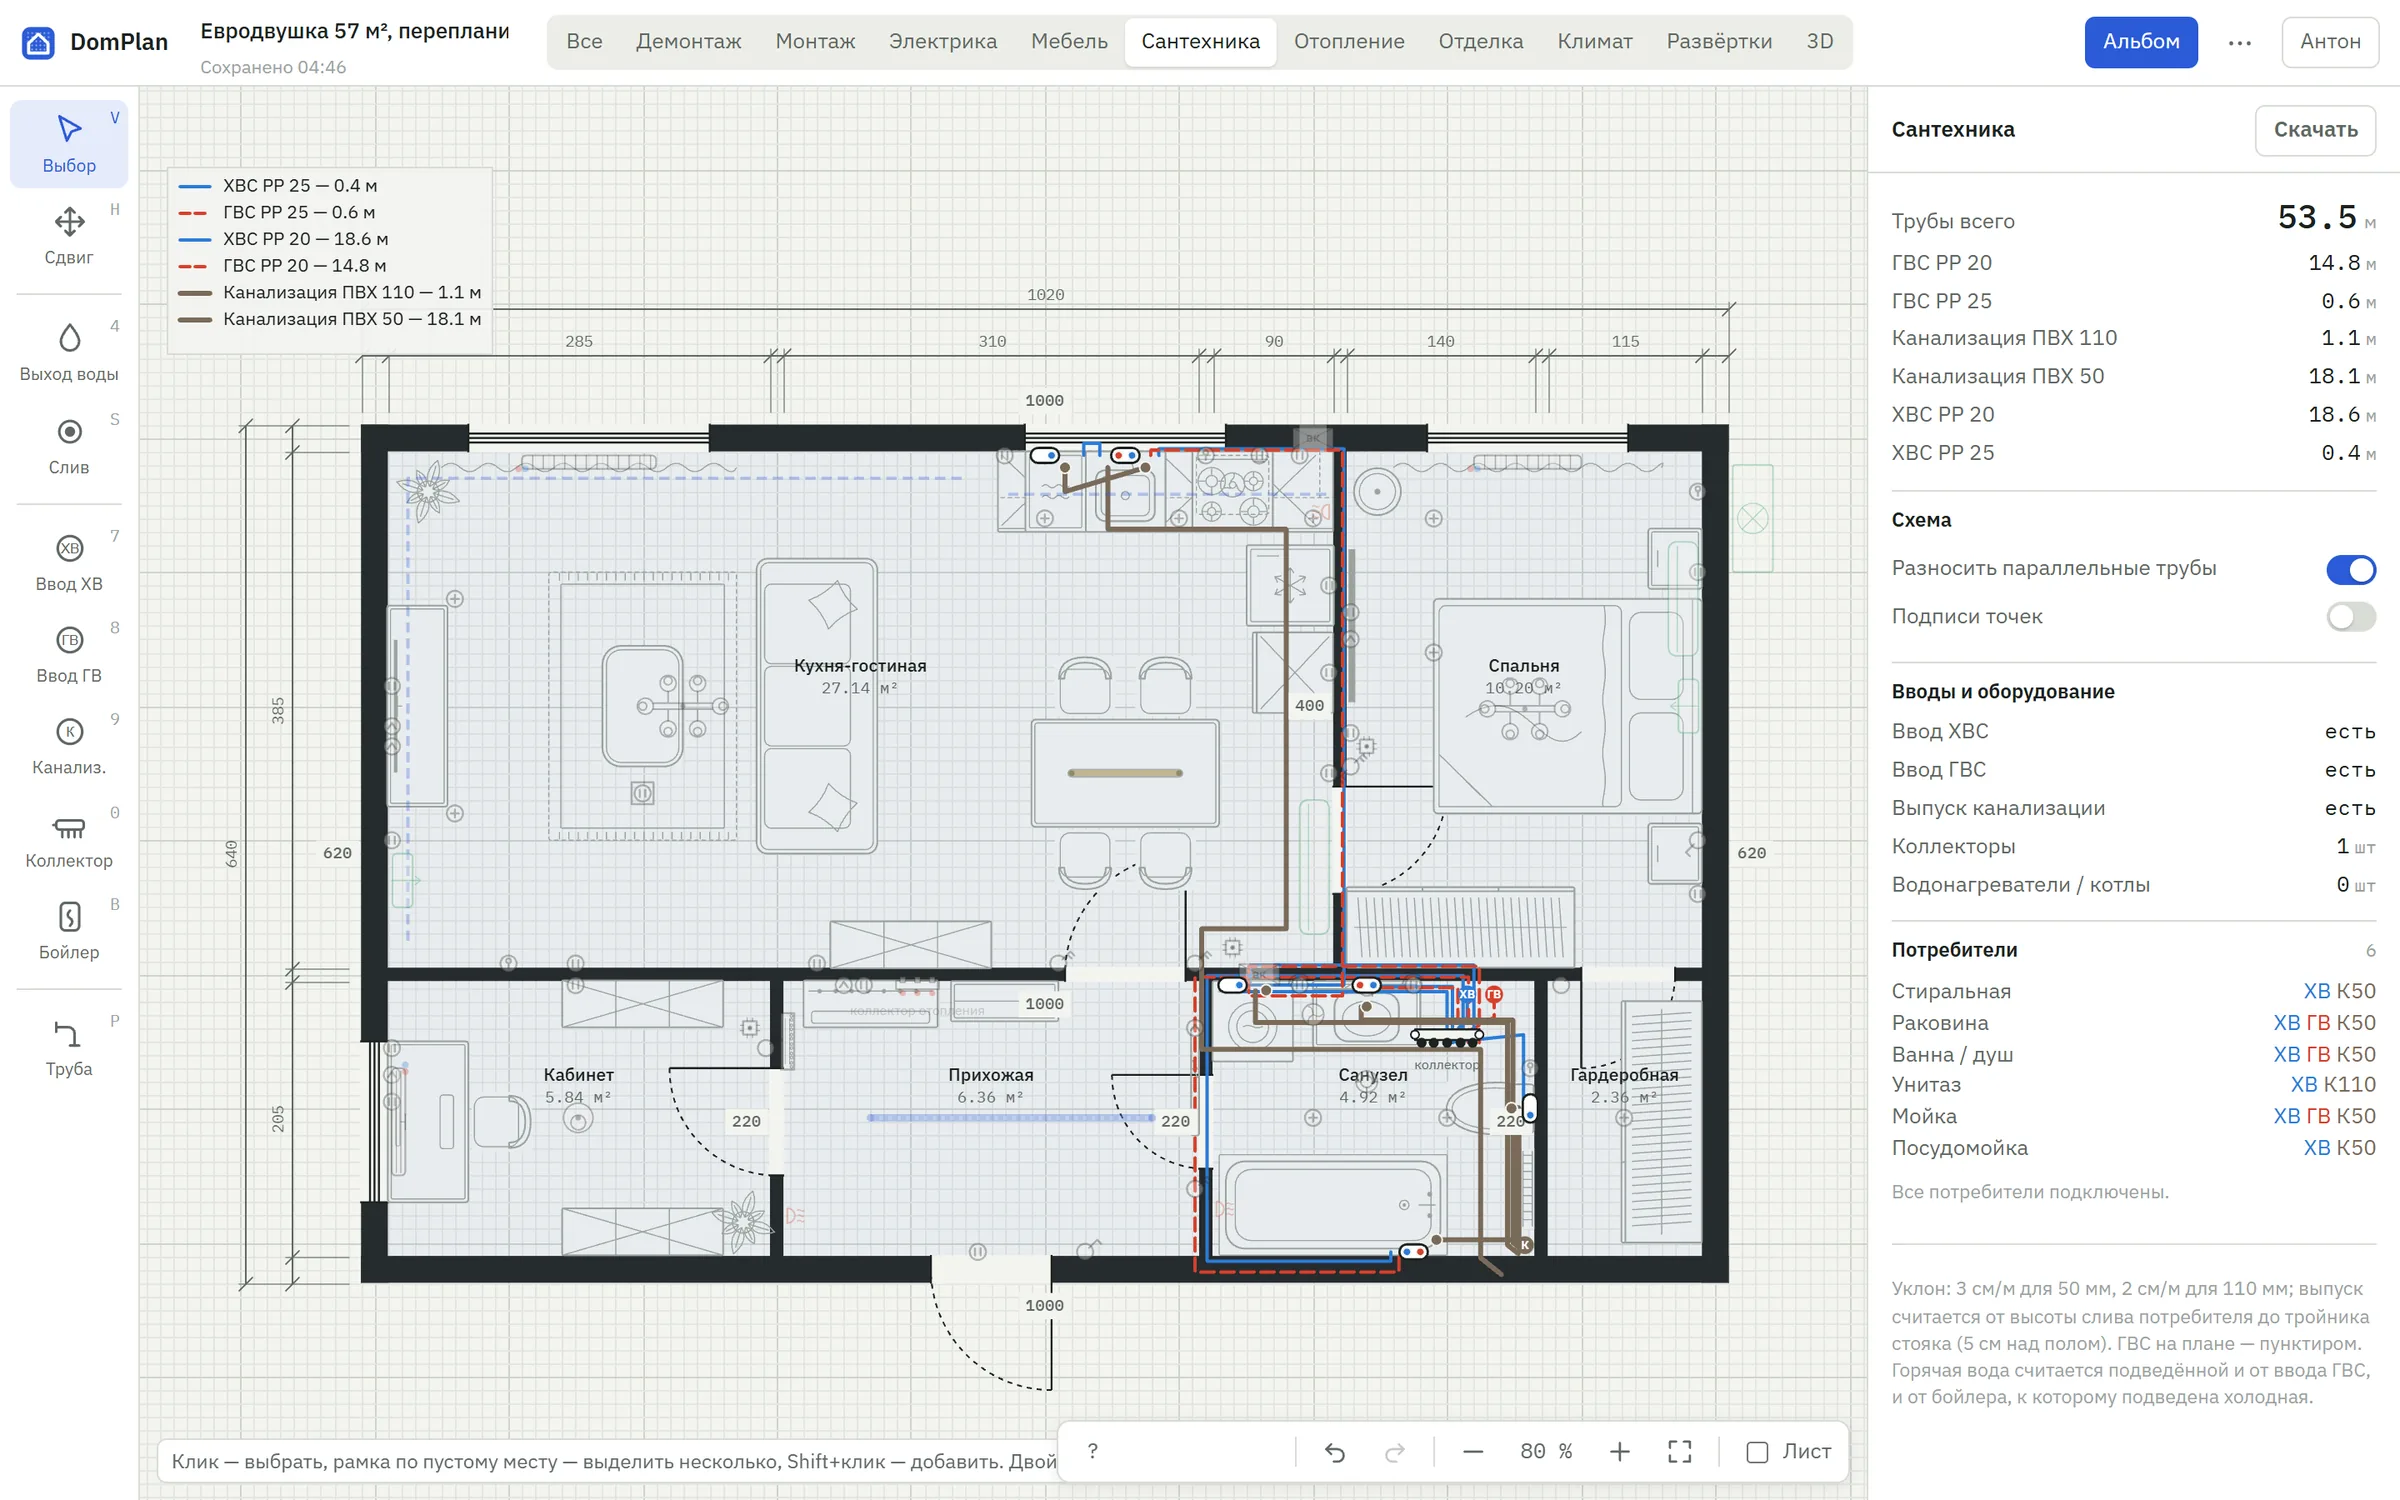Image resolution: width=2400 pixels, height=1500 pixels.
Task: Open the 3D view tab
Action: click(x=1820, y=42)
